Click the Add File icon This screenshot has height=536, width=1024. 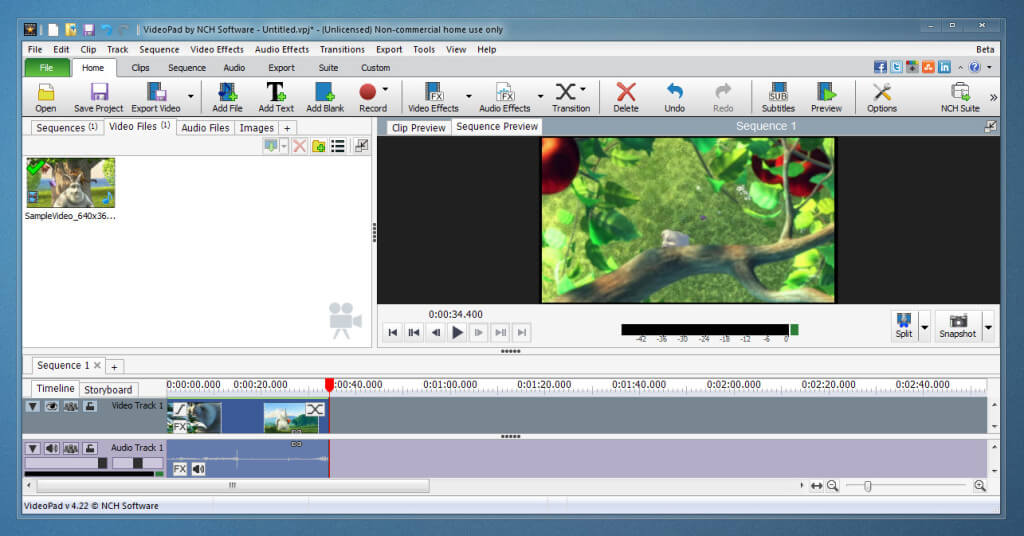[x=227, y=93]
